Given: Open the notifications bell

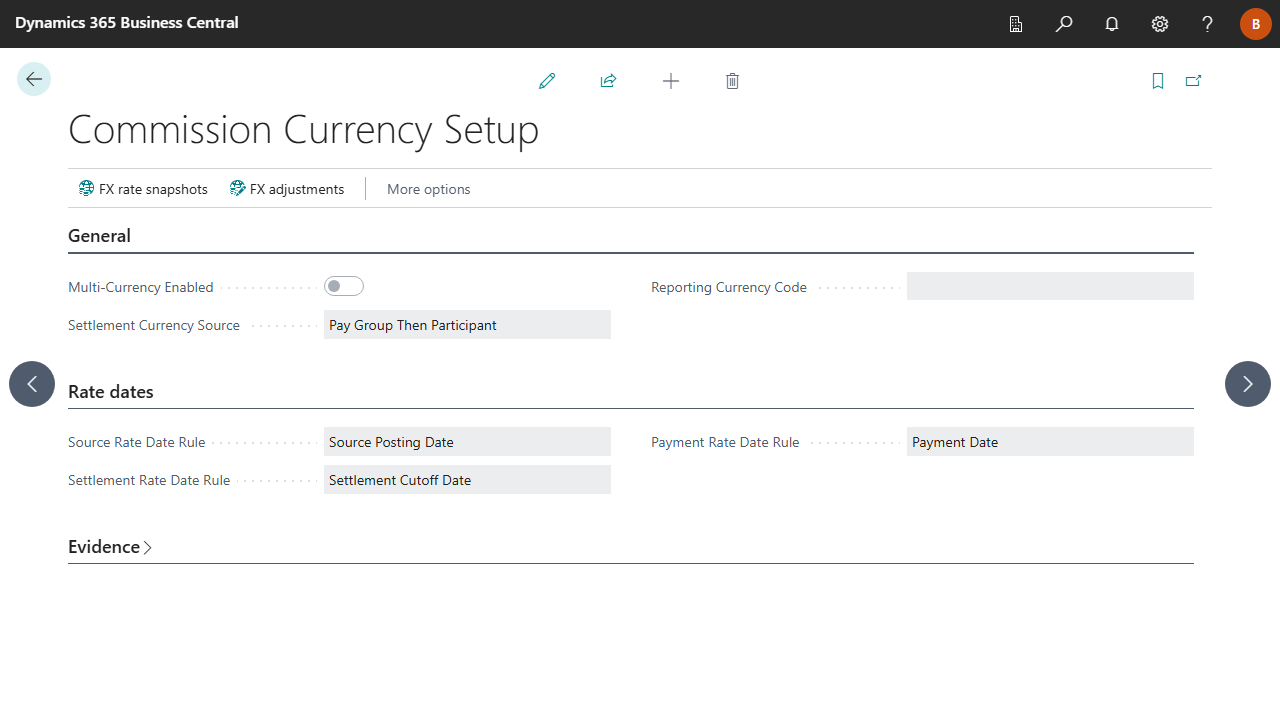Looking at the screenshot, I should [1112, 24].
